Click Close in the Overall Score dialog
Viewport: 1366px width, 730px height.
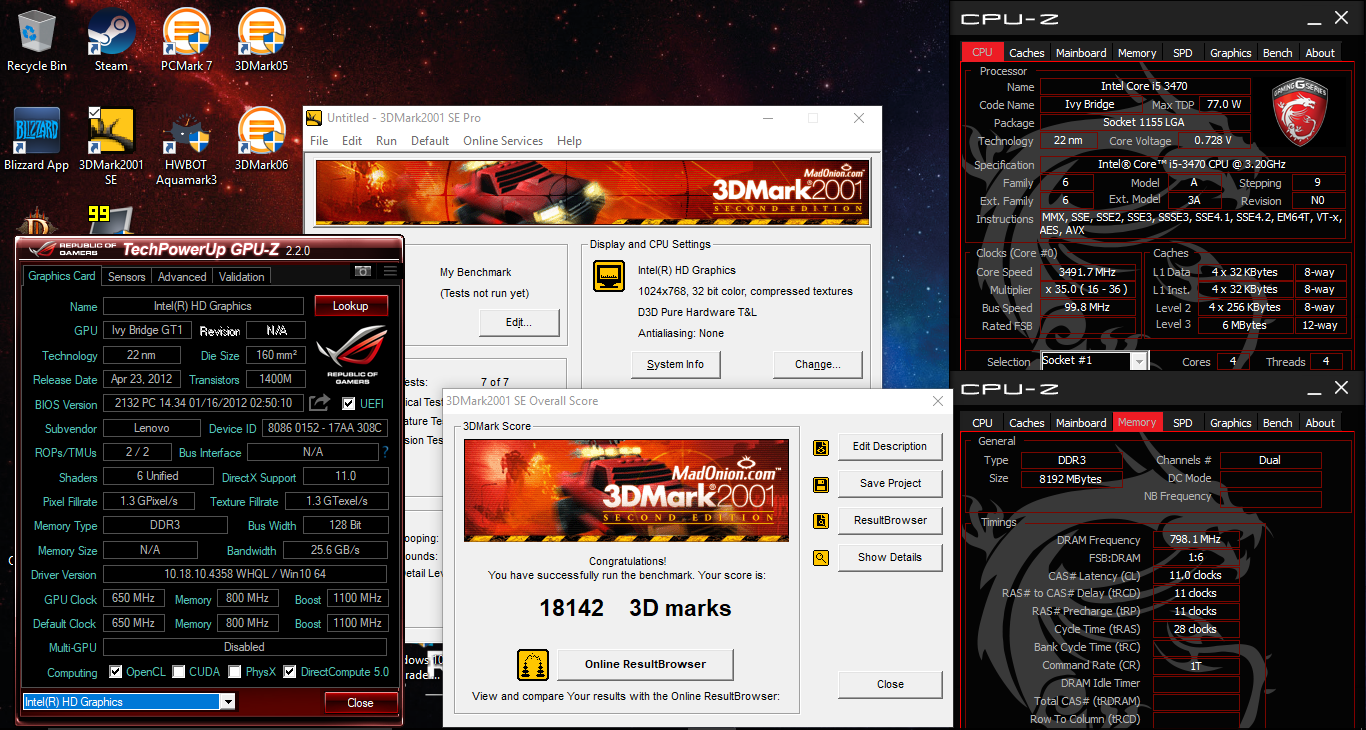(x=890, y=685)
